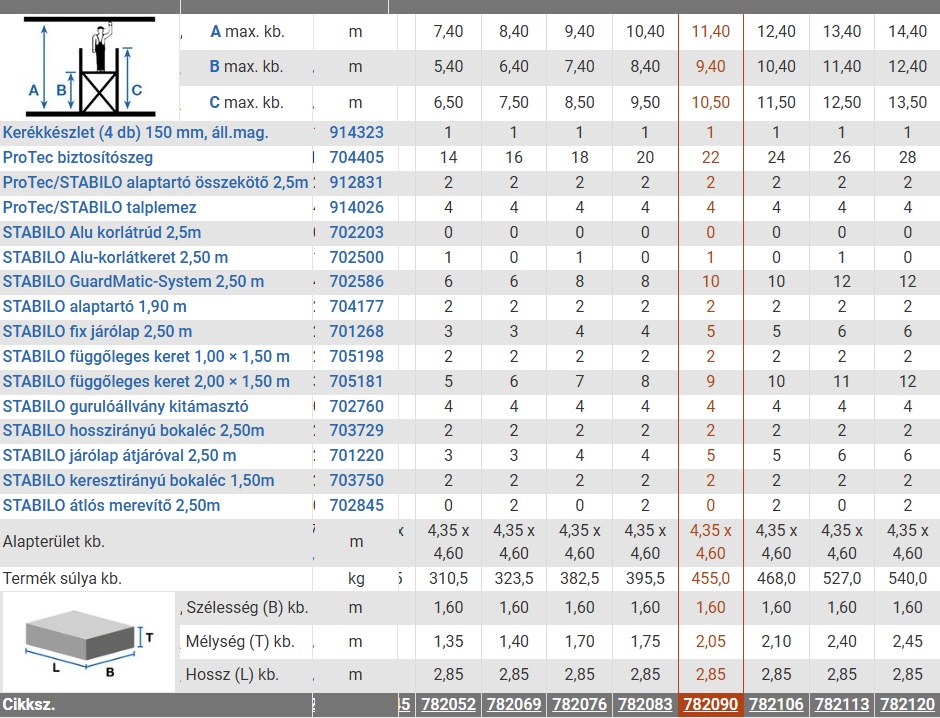Open STABILO alaptartó 1,90 m link
This screenshot has width=940, height=718.
(x=95, y=307)
